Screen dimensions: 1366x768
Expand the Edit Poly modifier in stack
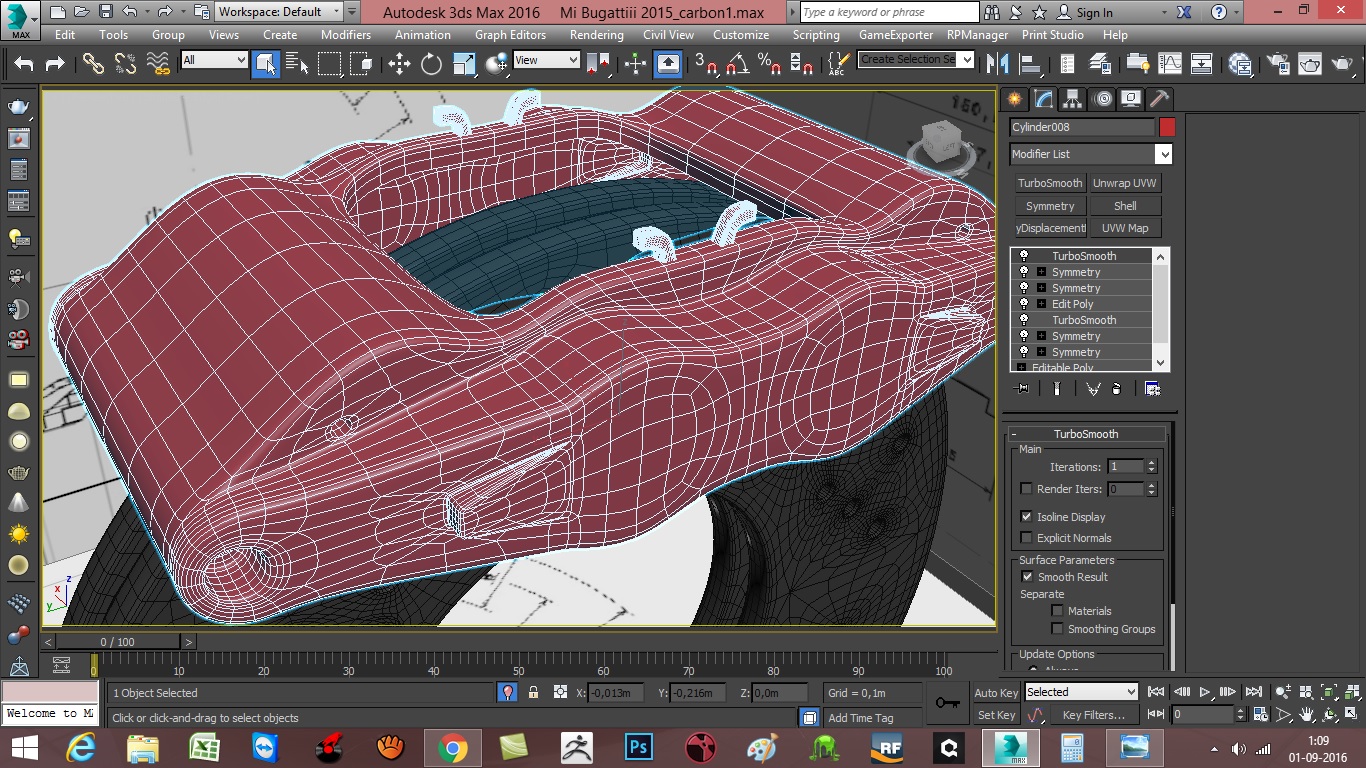click(x=1041, y=304)
